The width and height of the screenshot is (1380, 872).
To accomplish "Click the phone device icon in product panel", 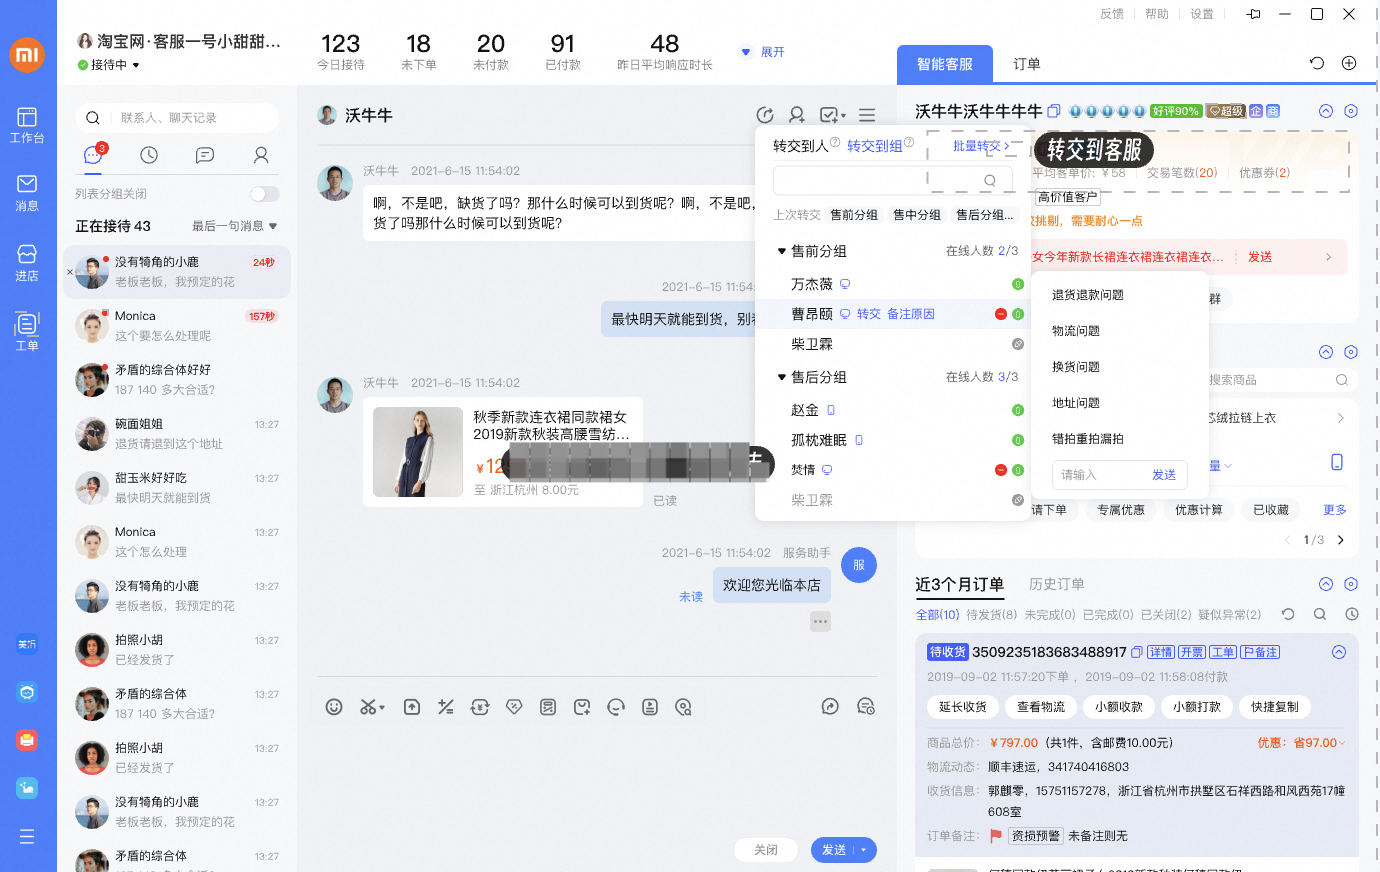I will pyautogui.click(x=1337, y=462).
